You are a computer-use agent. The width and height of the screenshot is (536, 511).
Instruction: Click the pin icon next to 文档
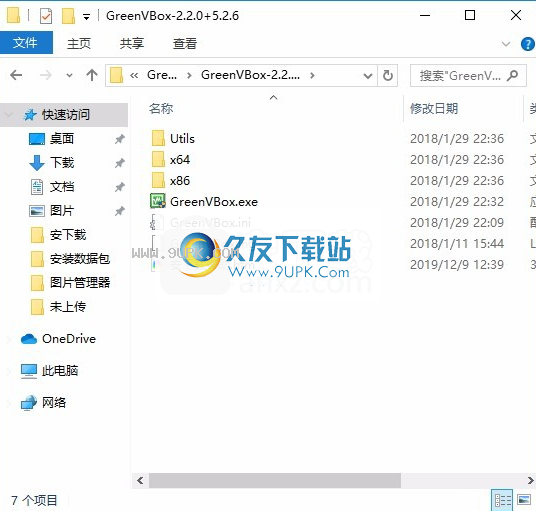119,187
